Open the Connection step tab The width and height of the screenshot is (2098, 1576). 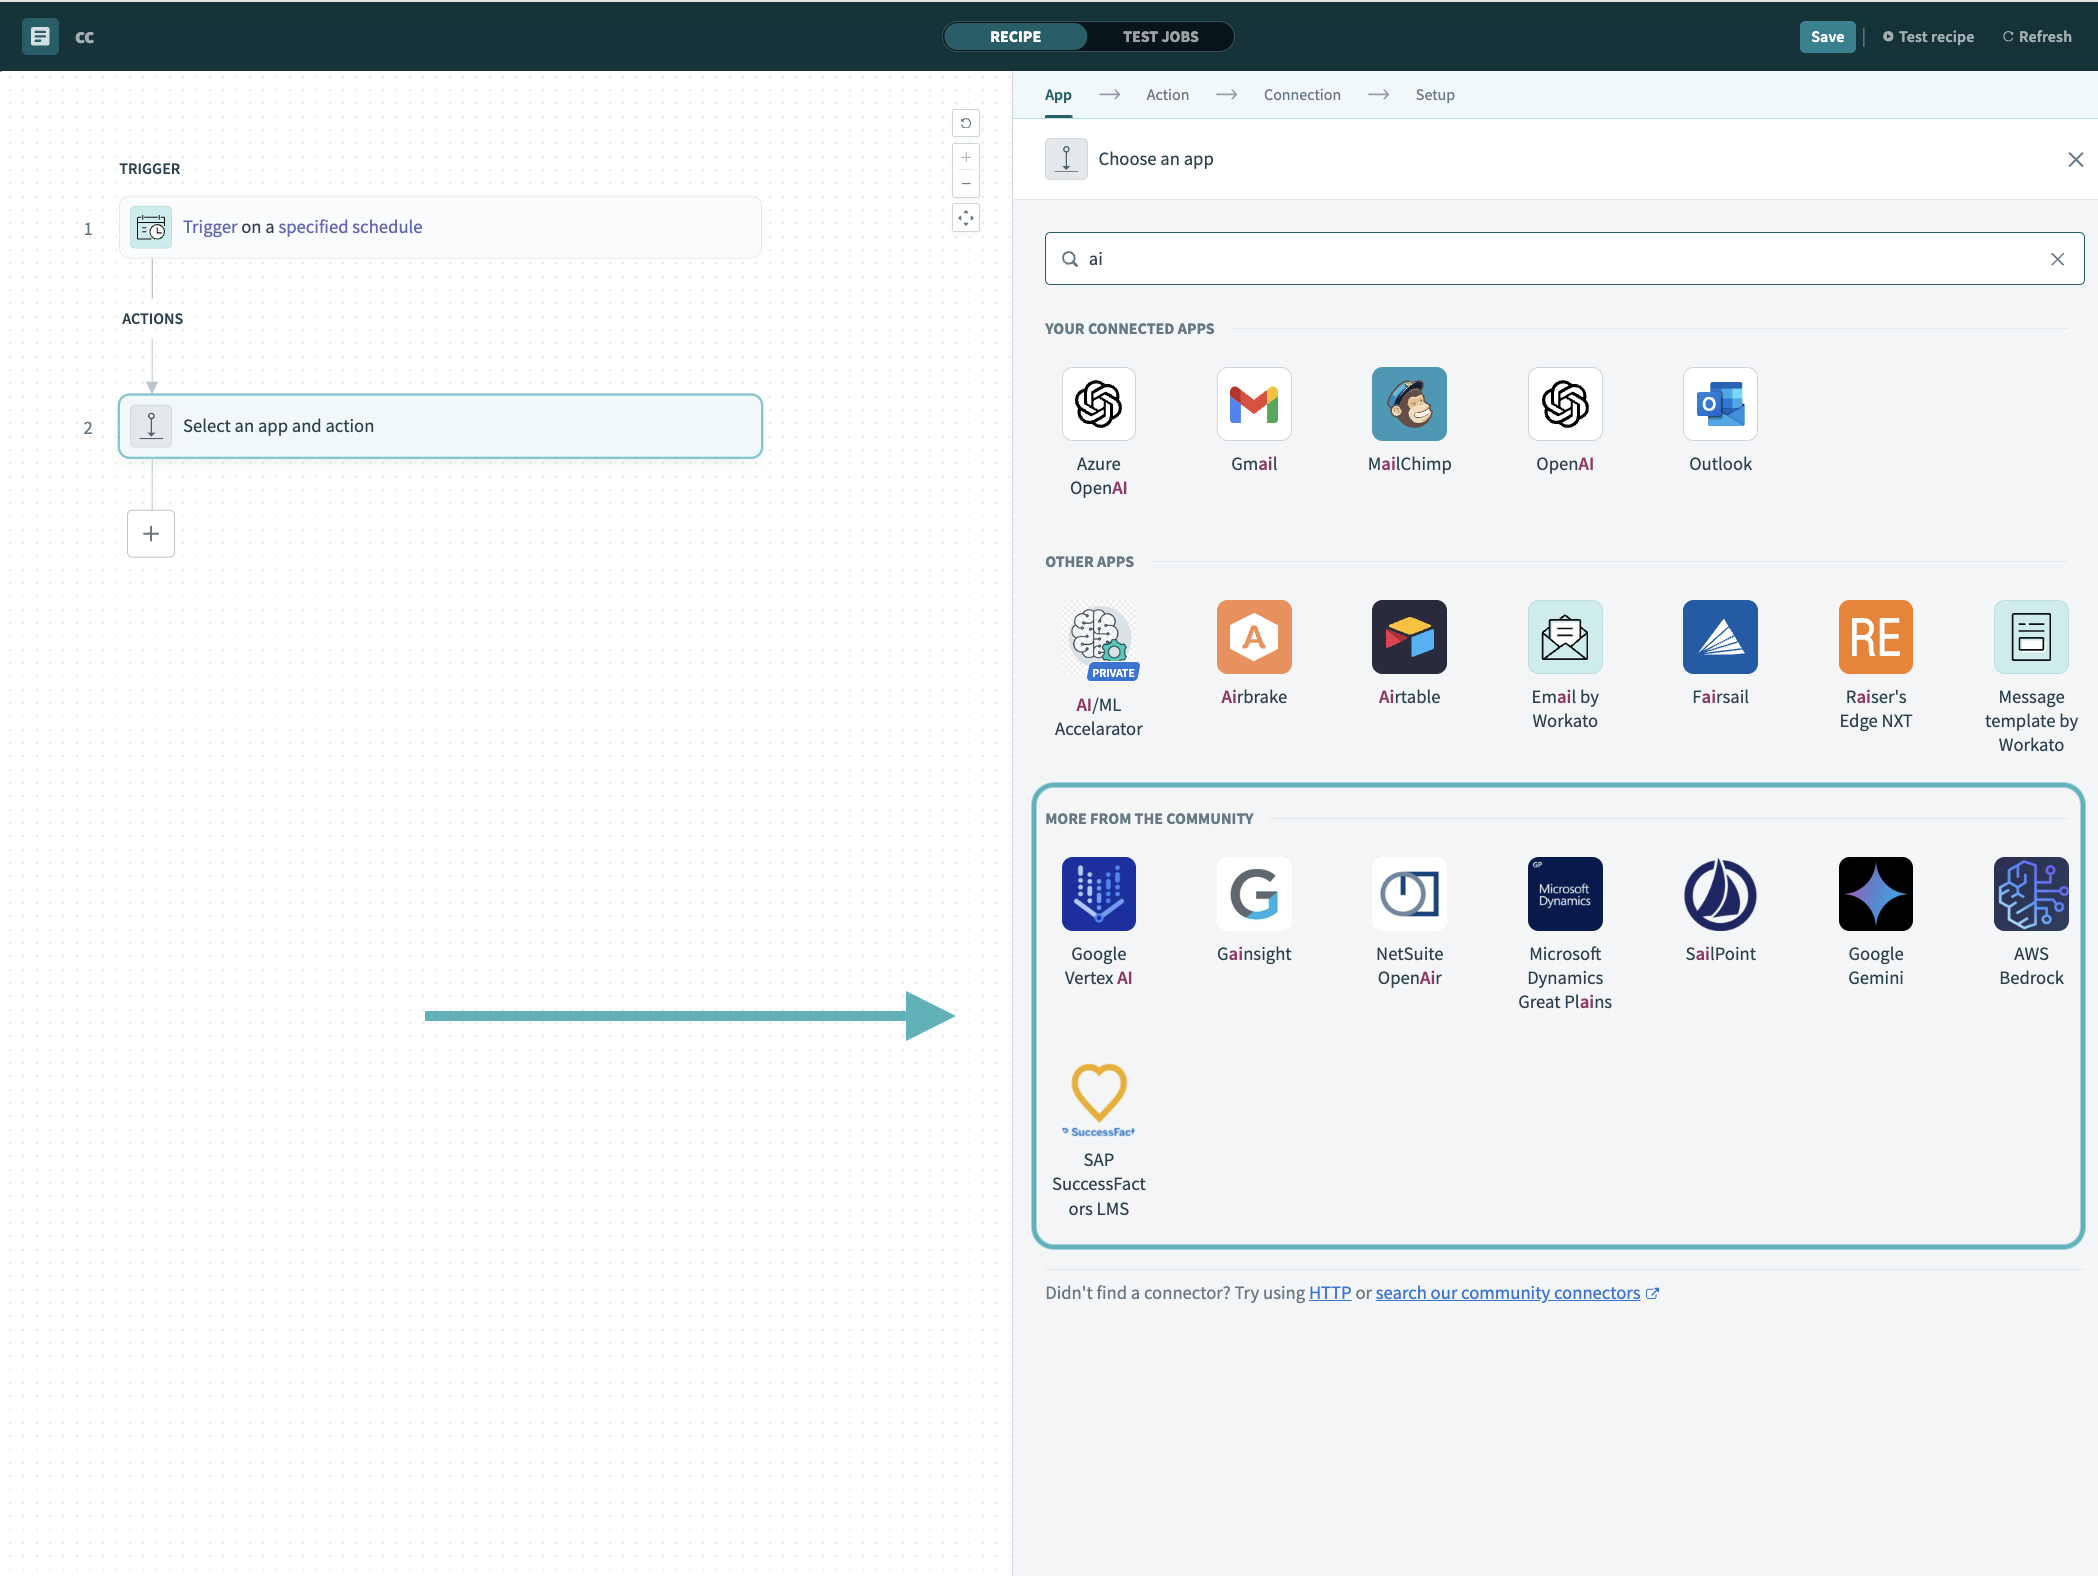coord(1301,95)
